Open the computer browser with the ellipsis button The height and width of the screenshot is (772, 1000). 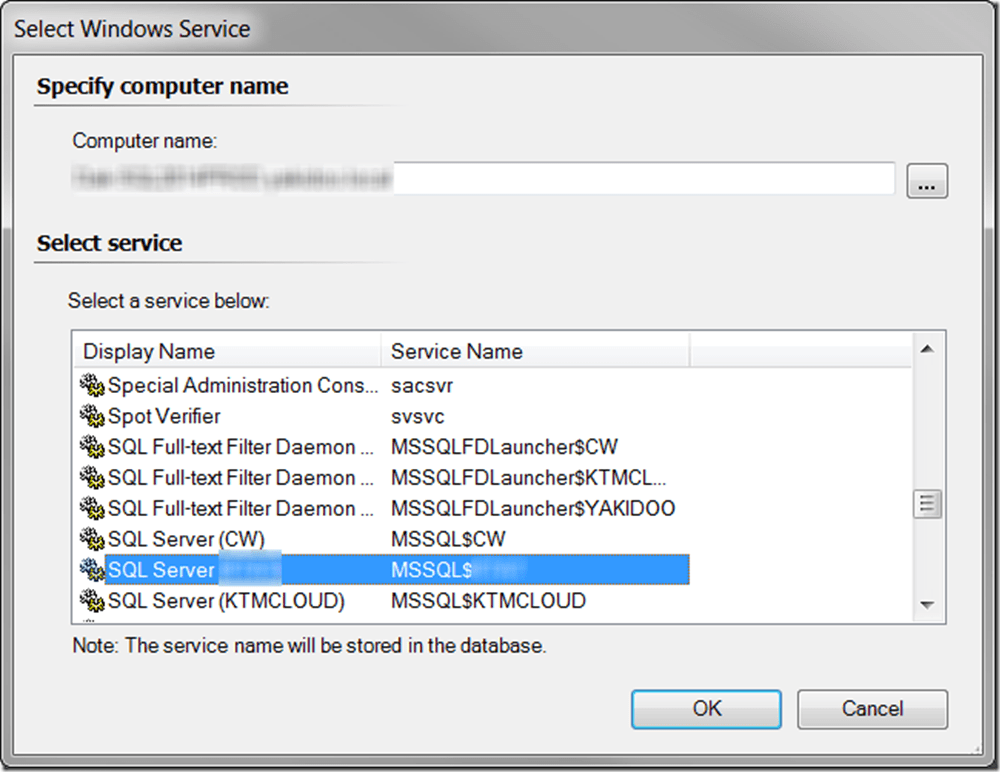[x=927, y=182]
